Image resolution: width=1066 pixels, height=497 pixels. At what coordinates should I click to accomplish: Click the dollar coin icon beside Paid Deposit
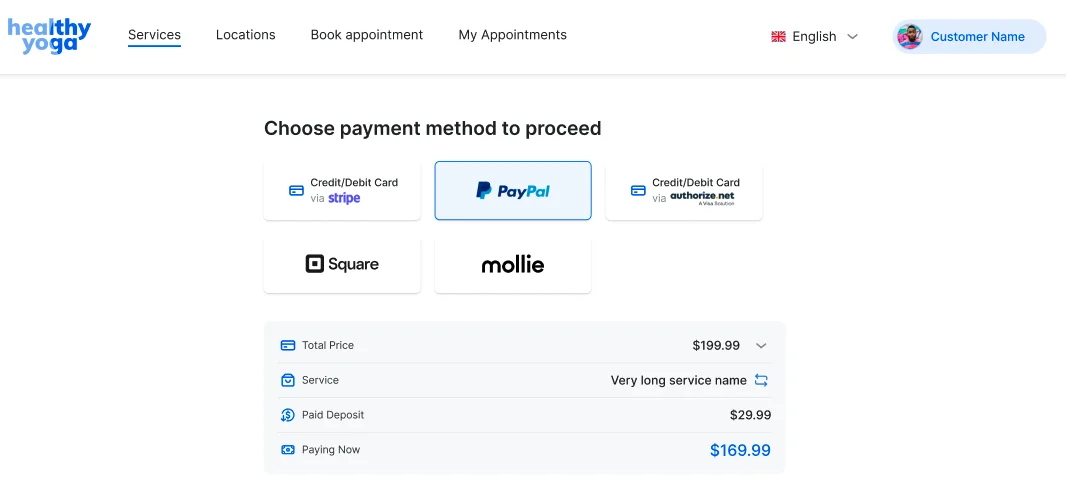click(288, 415)
